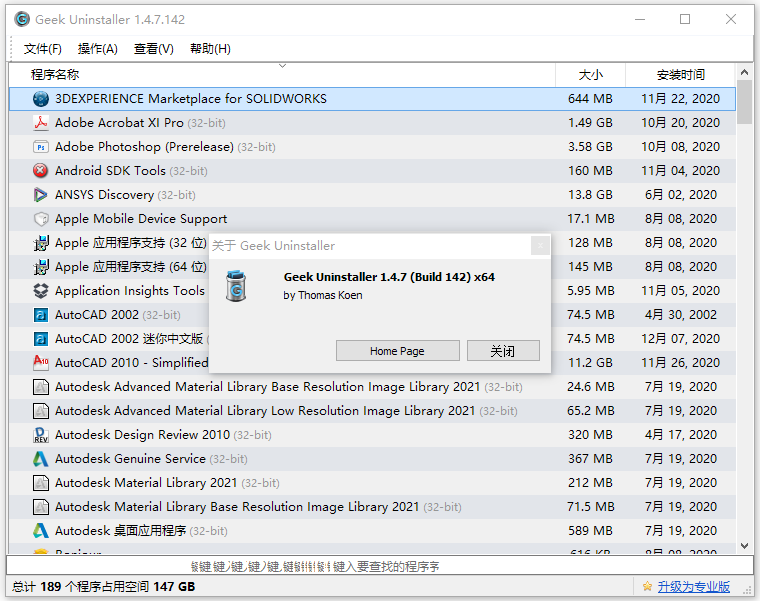
Task: Click the Geek Uninstaller trash can icon in the About dialog
Action: pyautogui.click(x=236, y=286)
